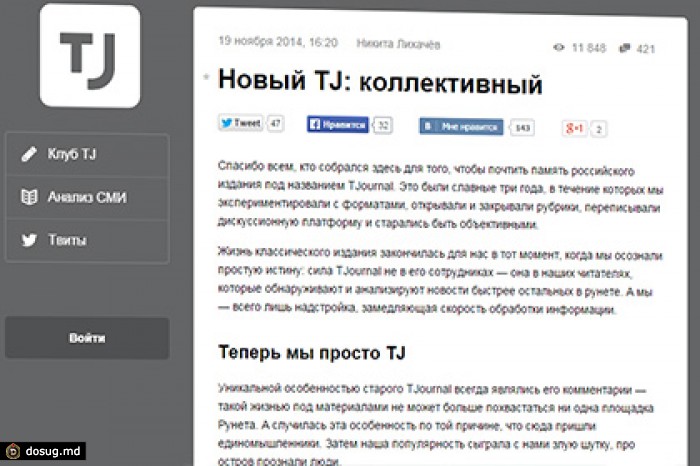700x466 pixels.
Task: Click the paragraph starting Спасибо всем
Action: [441, 195]
